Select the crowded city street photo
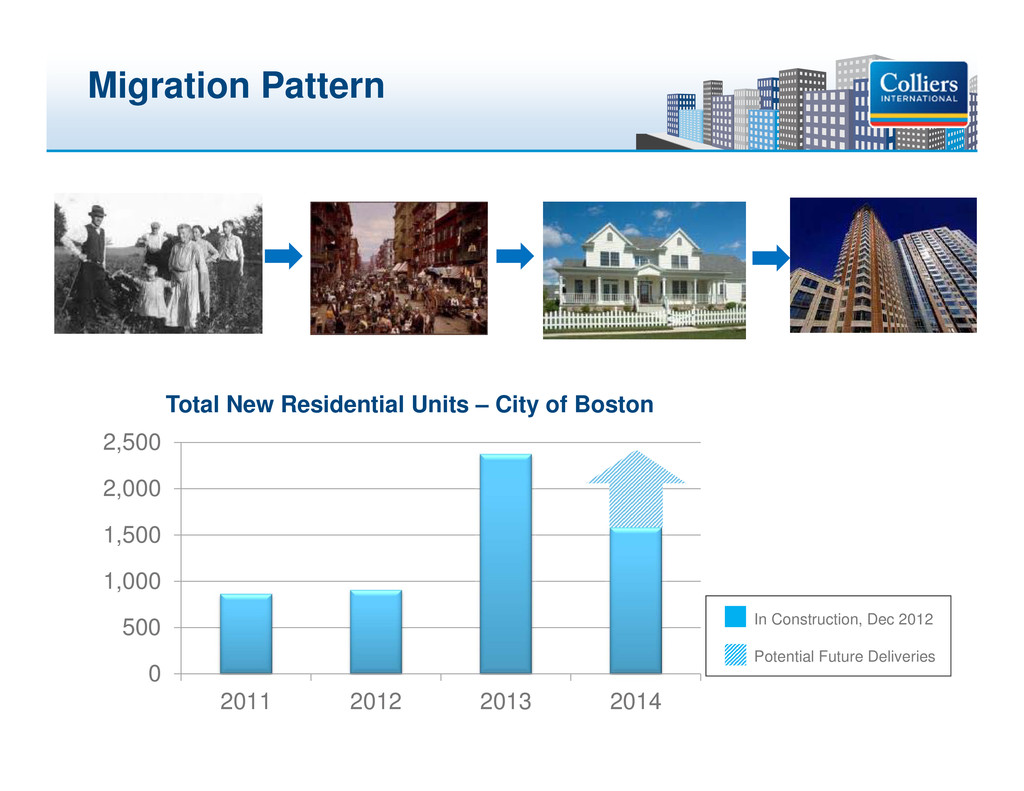The width and height of the screenshot is (1024, 791). pyautogui.click(x=398, y=268)
